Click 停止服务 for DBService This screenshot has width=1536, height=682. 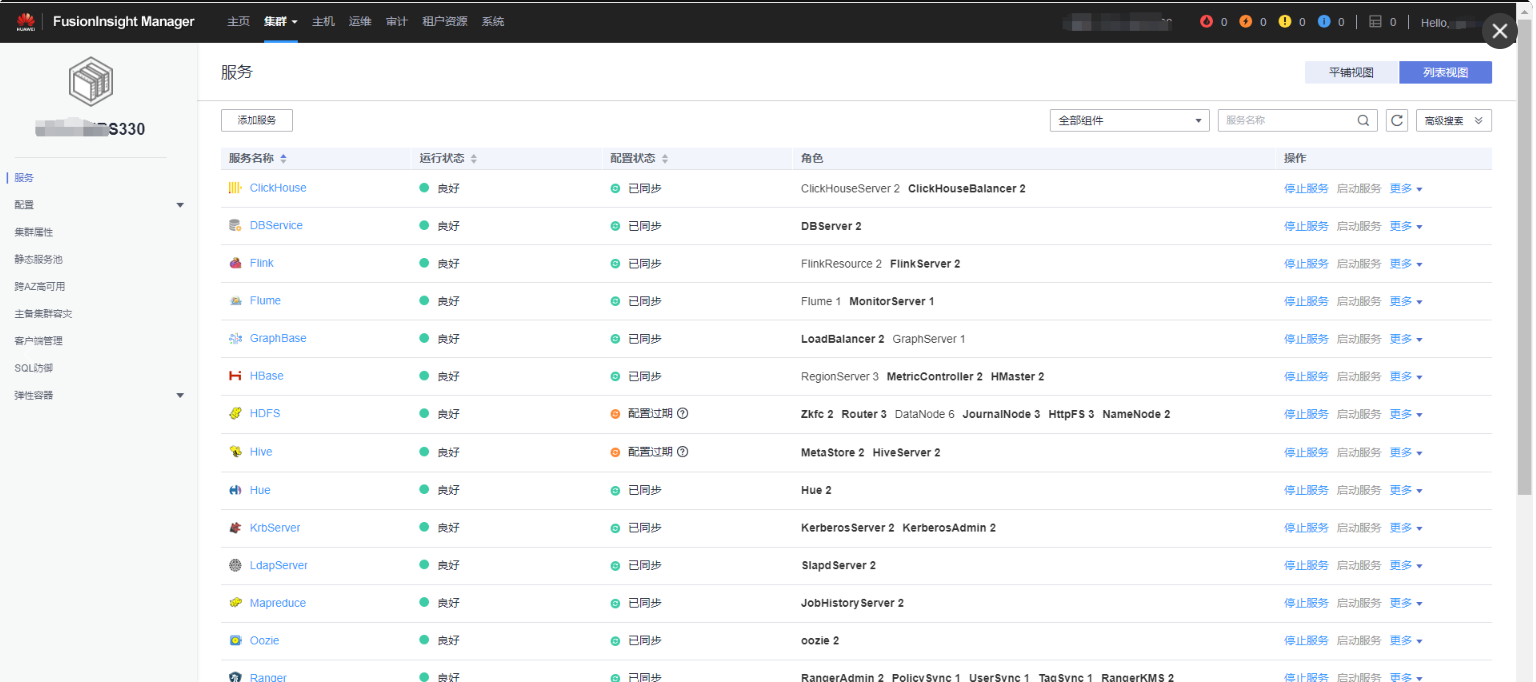[x=1306, y=226]
